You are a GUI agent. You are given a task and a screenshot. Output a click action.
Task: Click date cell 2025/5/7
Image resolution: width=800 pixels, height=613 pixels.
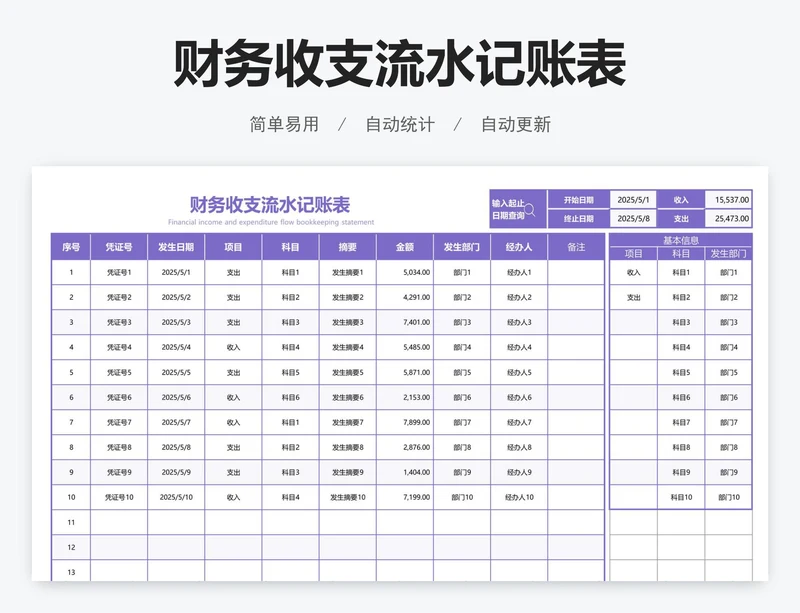pyautogui.click(x=176, y=422)
